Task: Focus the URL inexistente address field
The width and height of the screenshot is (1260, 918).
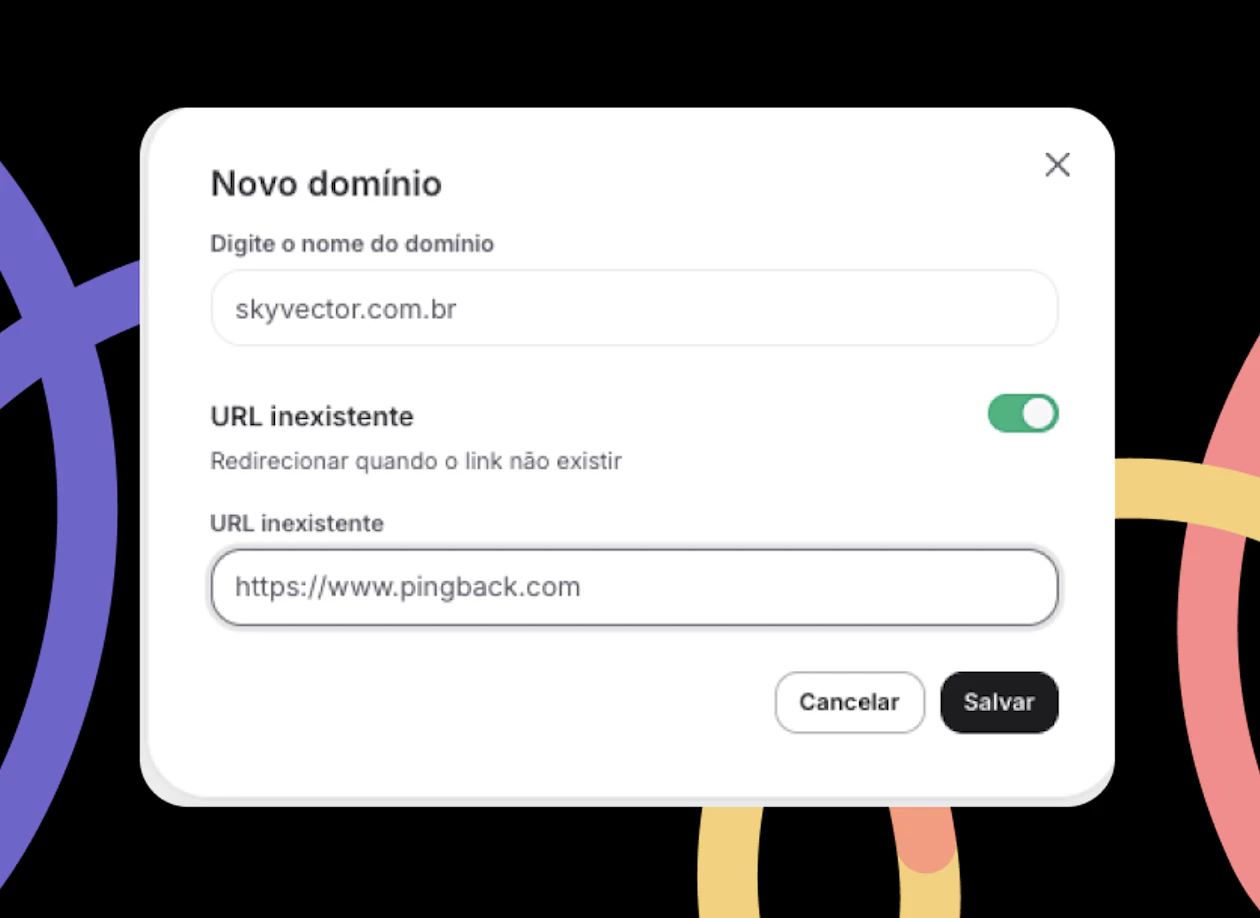Action: (x=634, y=587)
